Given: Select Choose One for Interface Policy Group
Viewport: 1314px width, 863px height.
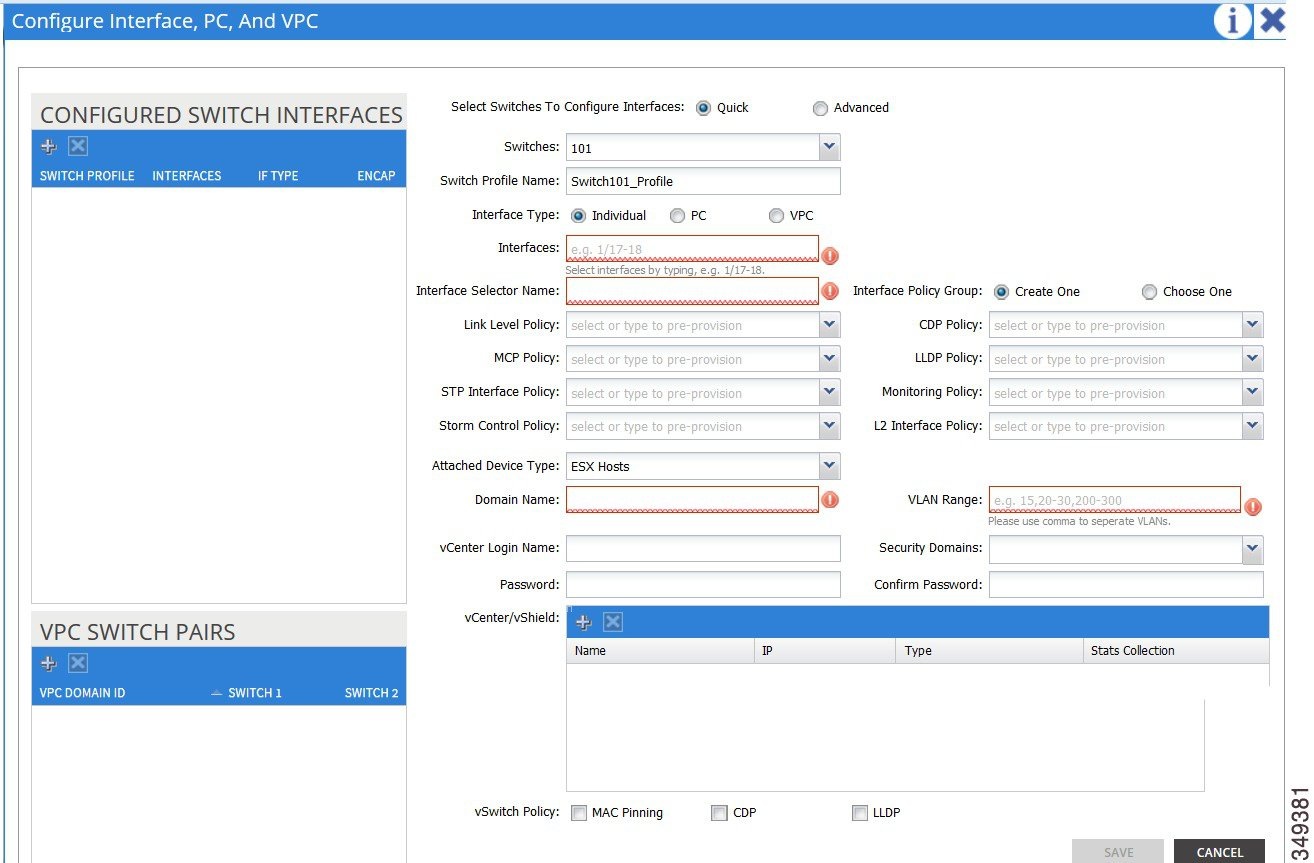Looking at the screenshot, I should coord(1149,291).
